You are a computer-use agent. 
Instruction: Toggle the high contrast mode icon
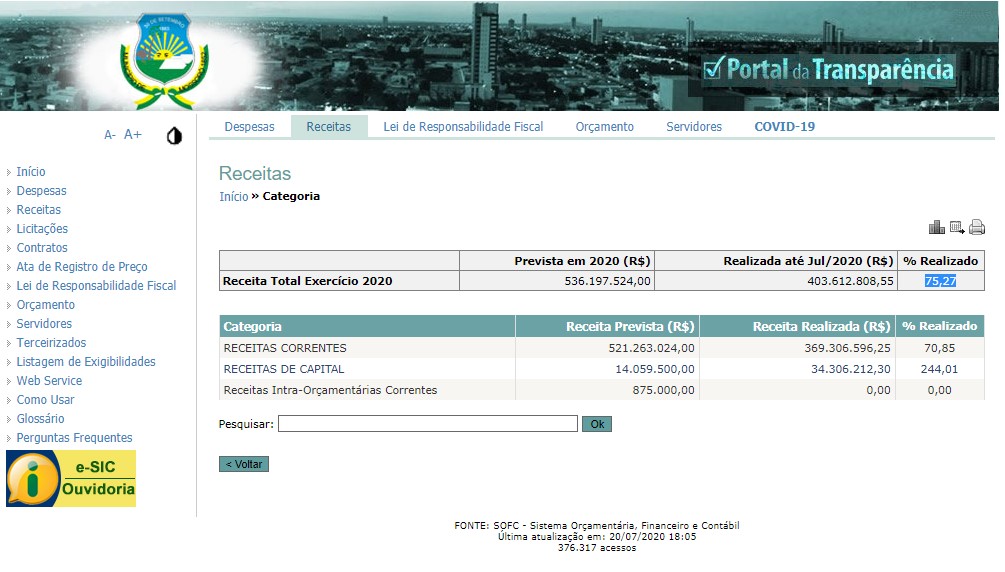pyautogui.click(x=174, y=135)
